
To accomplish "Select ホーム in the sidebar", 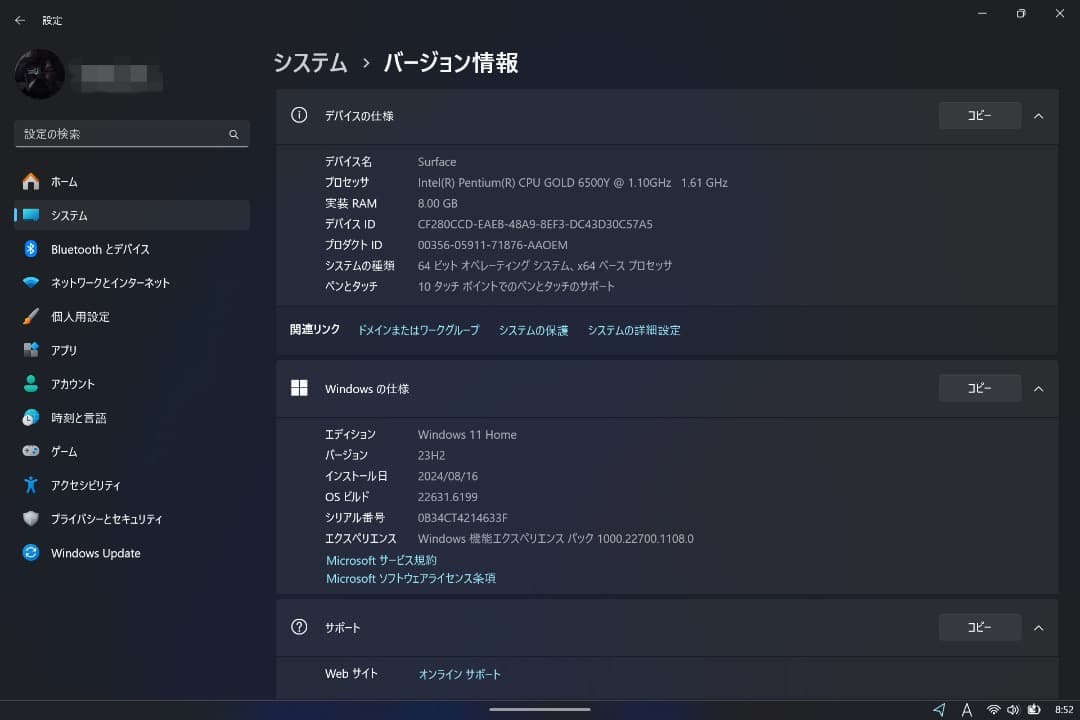I will point(64,182).
